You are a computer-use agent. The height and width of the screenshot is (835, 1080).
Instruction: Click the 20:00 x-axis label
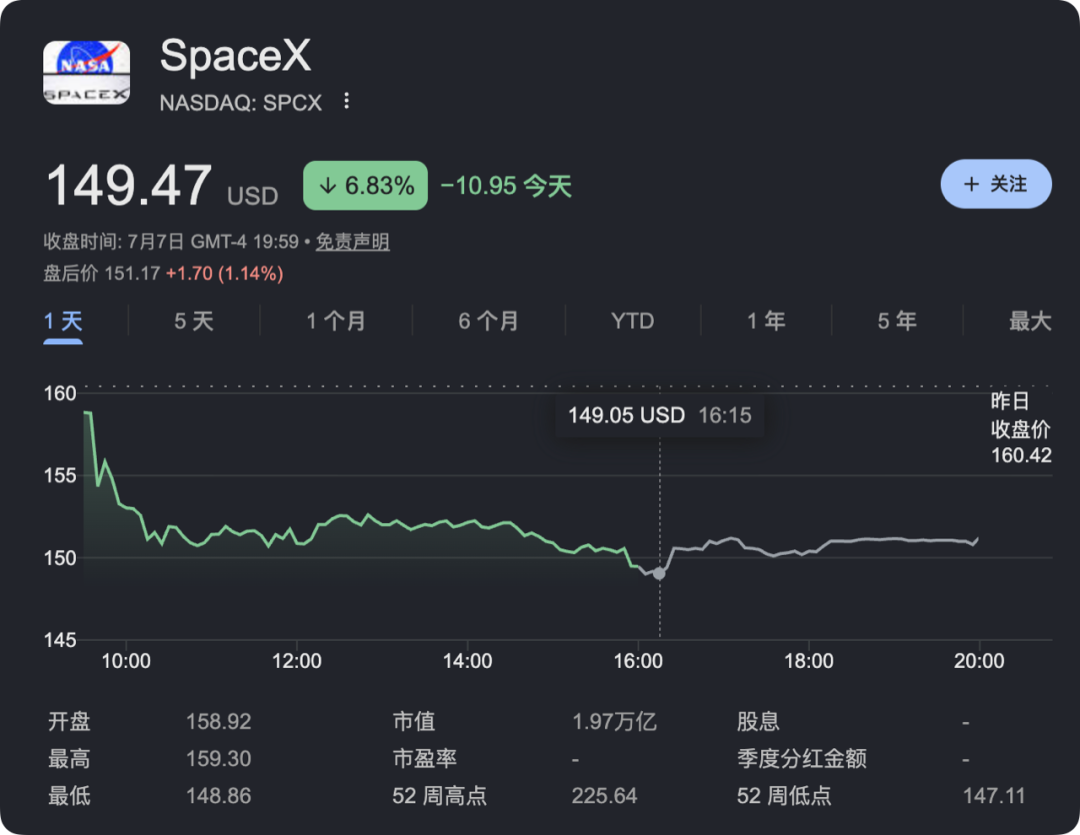(x=979, y=661)
